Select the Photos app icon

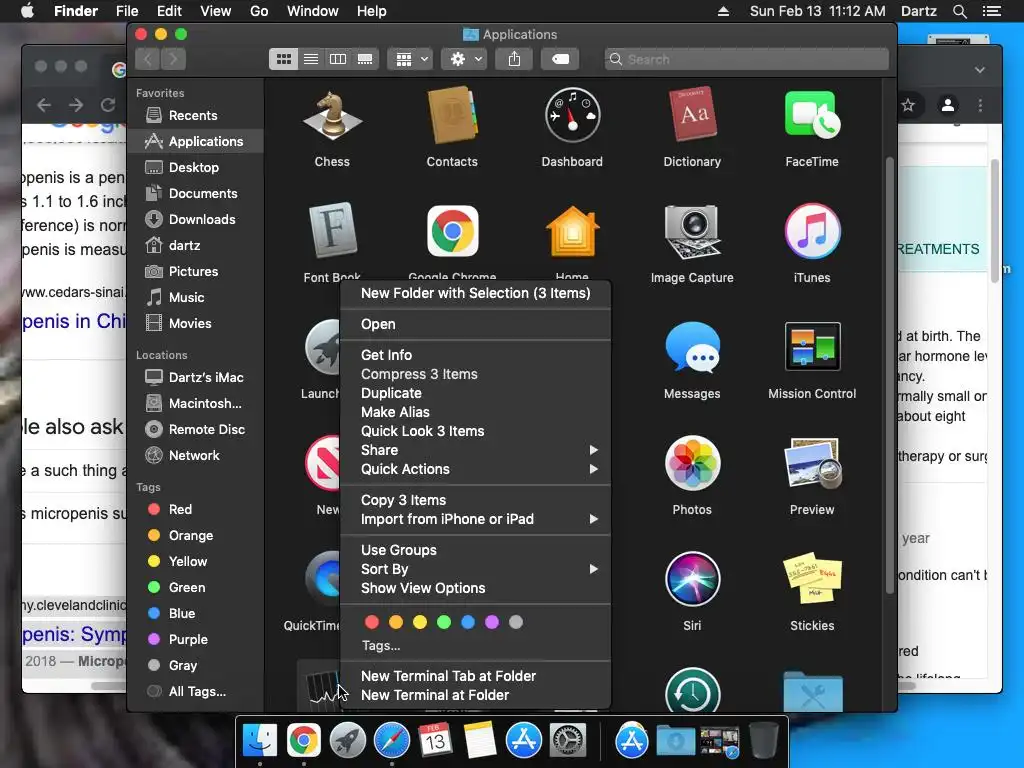click(x=692, y=463)
